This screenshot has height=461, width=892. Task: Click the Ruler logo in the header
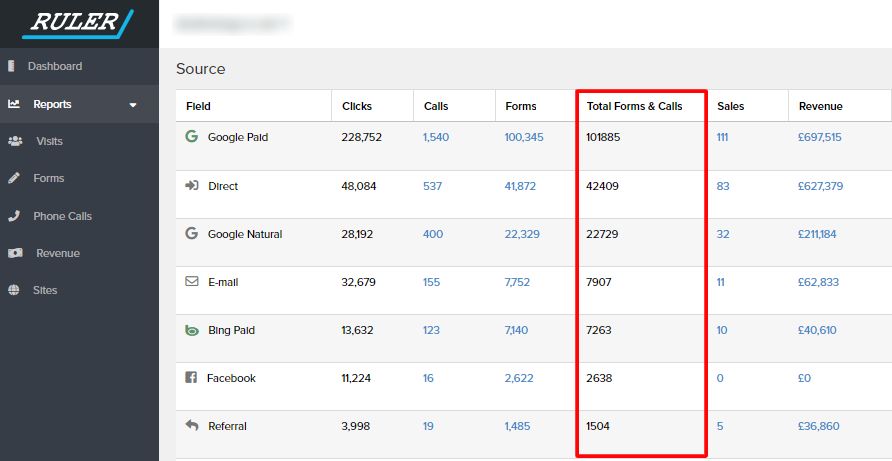point(78,24)
